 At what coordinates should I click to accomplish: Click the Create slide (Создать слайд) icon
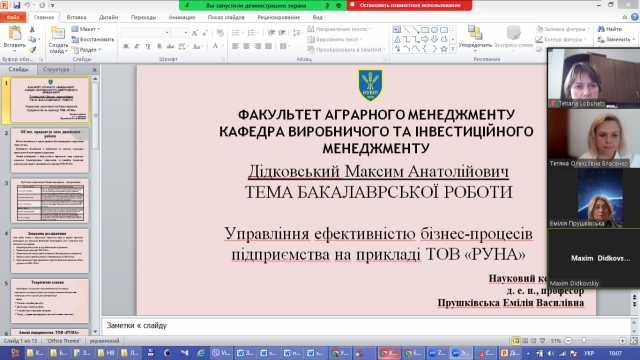(x=58, y=33)
